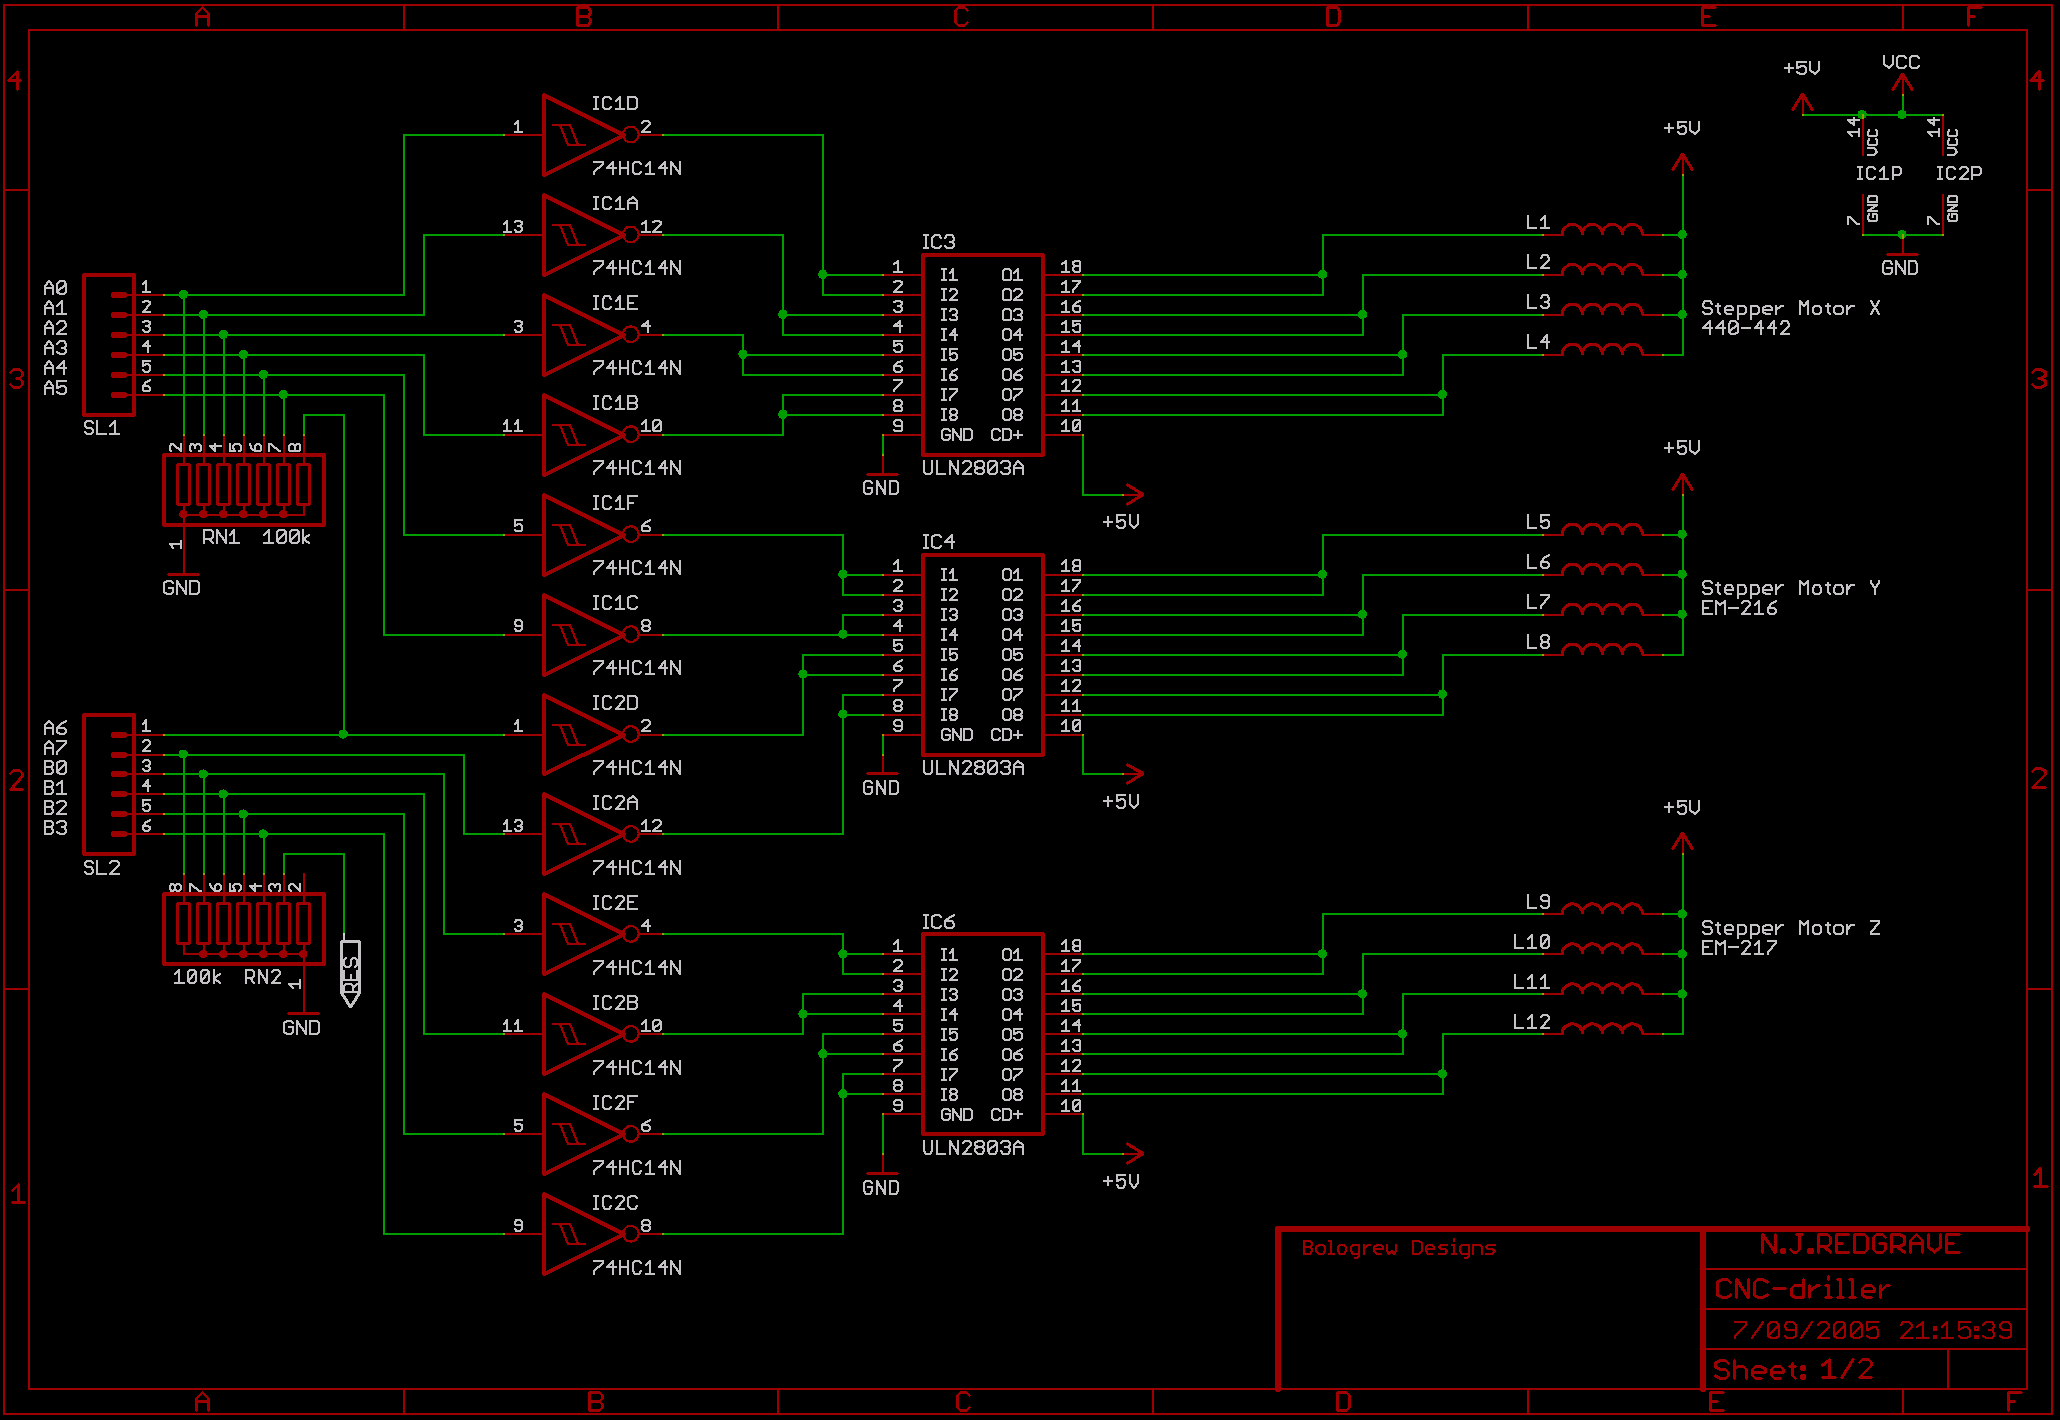Image resolution: width=2060 pixels, height=1420 pixels.
Task: Click the 'A0' pin label on SL1
Action: pos(55,289)
